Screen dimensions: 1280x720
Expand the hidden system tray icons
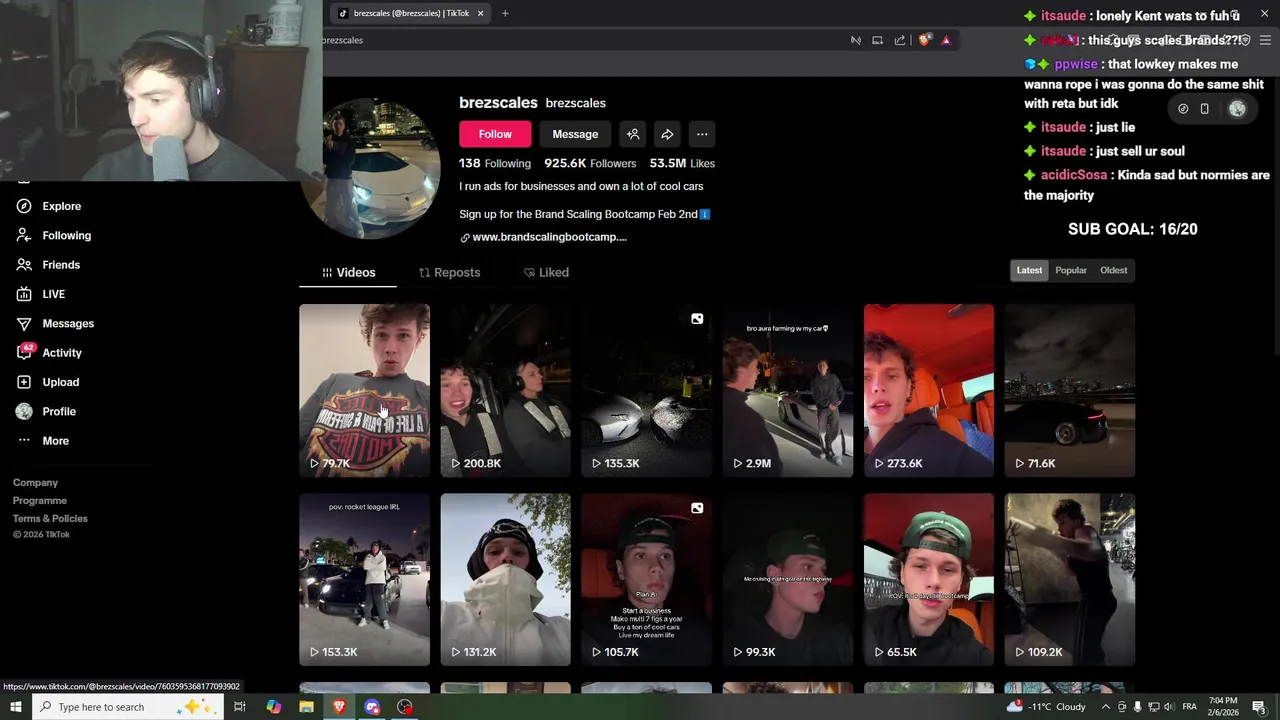pos(1106,707)
